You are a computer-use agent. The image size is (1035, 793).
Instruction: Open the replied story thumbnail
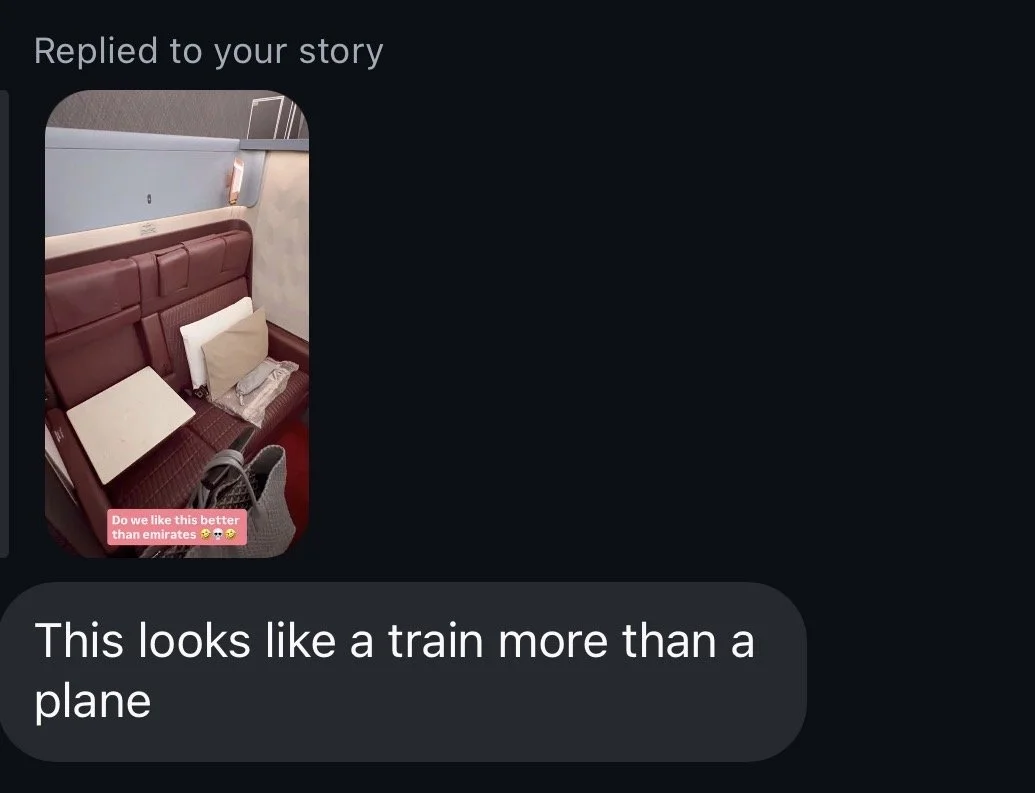point(177,324)
